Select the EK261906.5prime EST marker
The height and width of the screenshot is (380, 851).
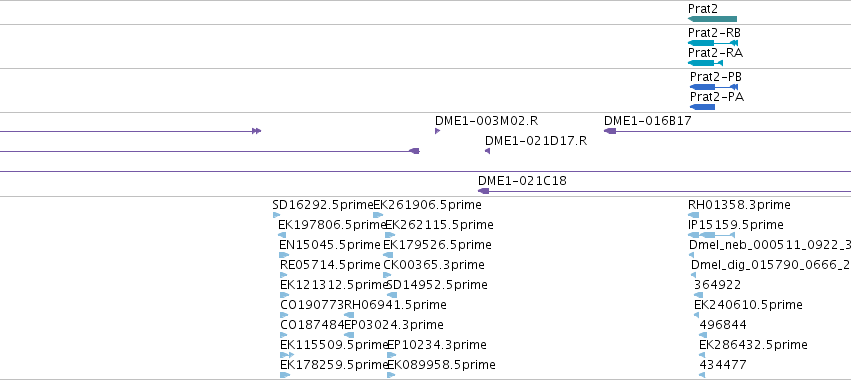(378, 215)
